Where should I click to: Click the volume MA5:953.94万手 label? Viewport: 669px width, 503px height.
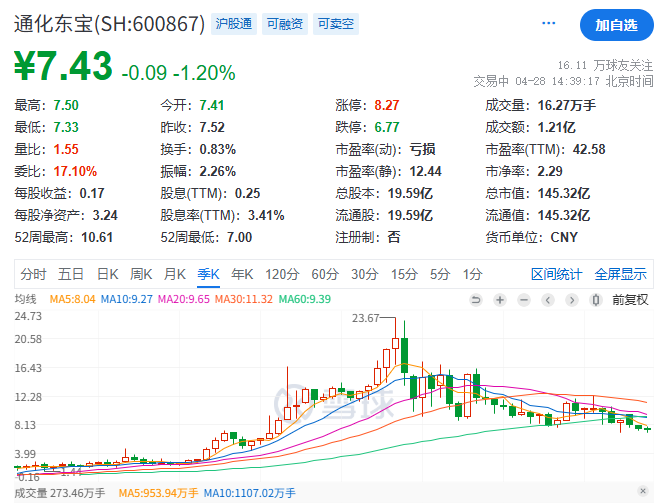(x=158, y=493)
